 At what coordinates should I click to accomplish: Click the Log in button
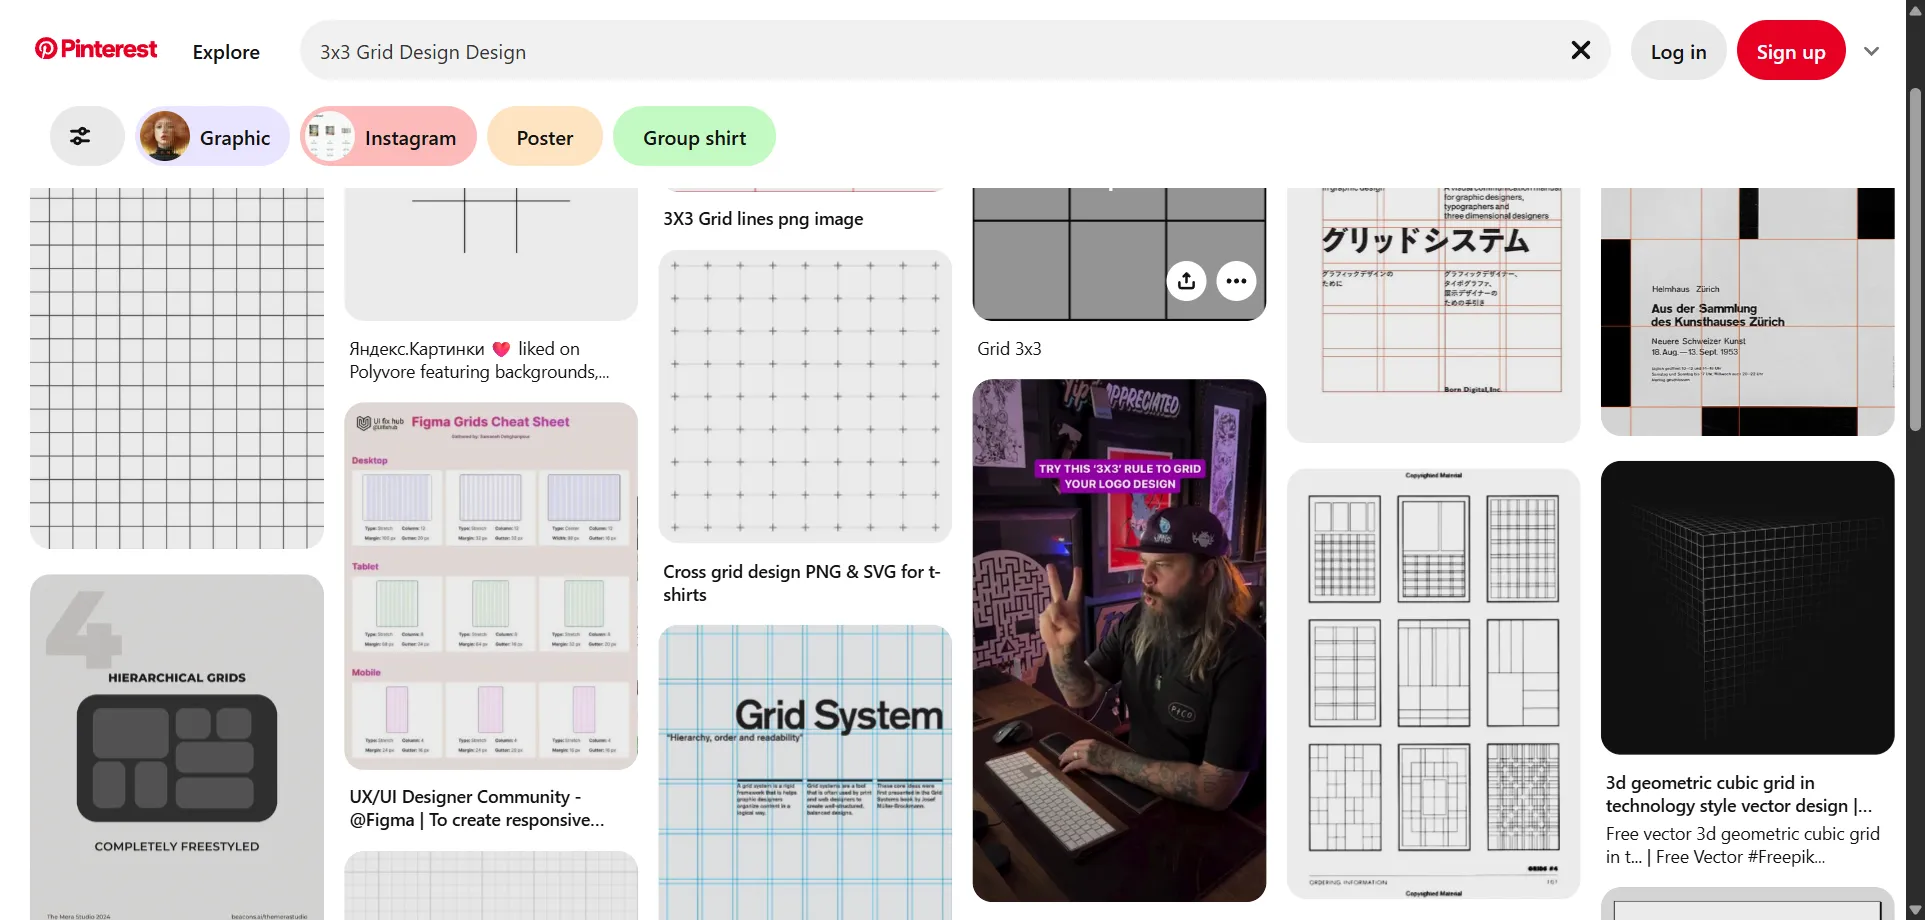(1678, 52)
